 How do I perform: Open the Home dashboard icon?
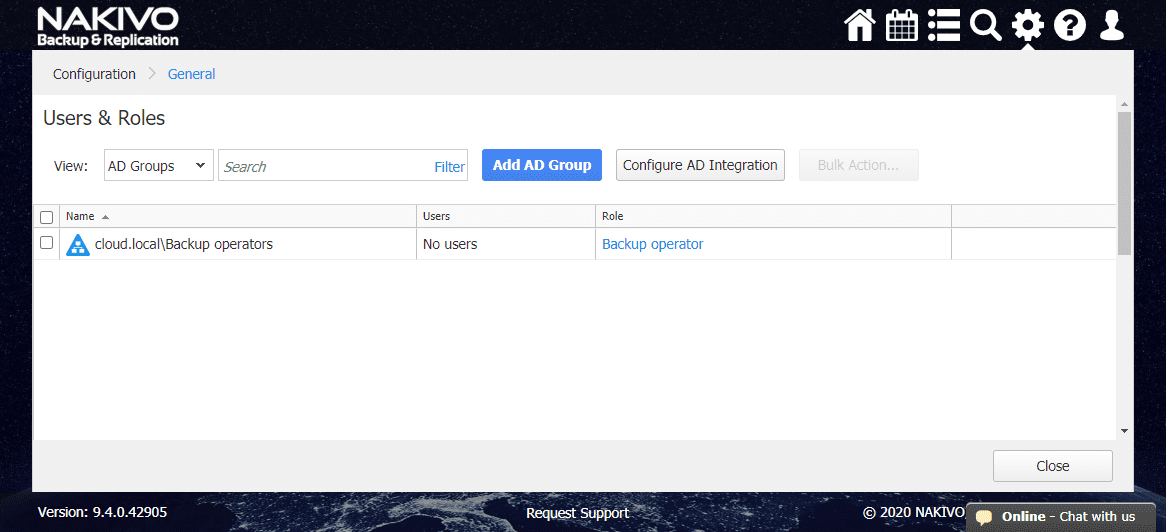[860, 26]
